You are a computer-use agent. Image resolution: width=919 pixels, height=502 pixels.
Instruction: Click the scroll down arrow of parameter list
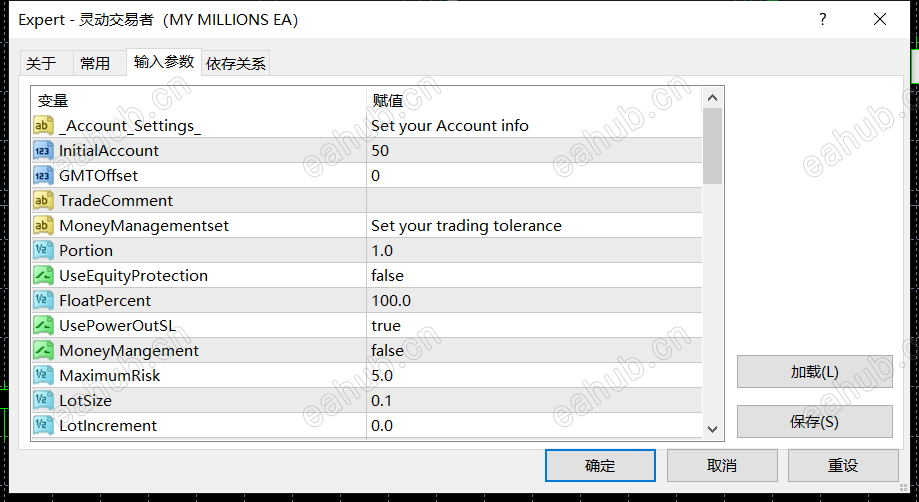coord(713,429)
